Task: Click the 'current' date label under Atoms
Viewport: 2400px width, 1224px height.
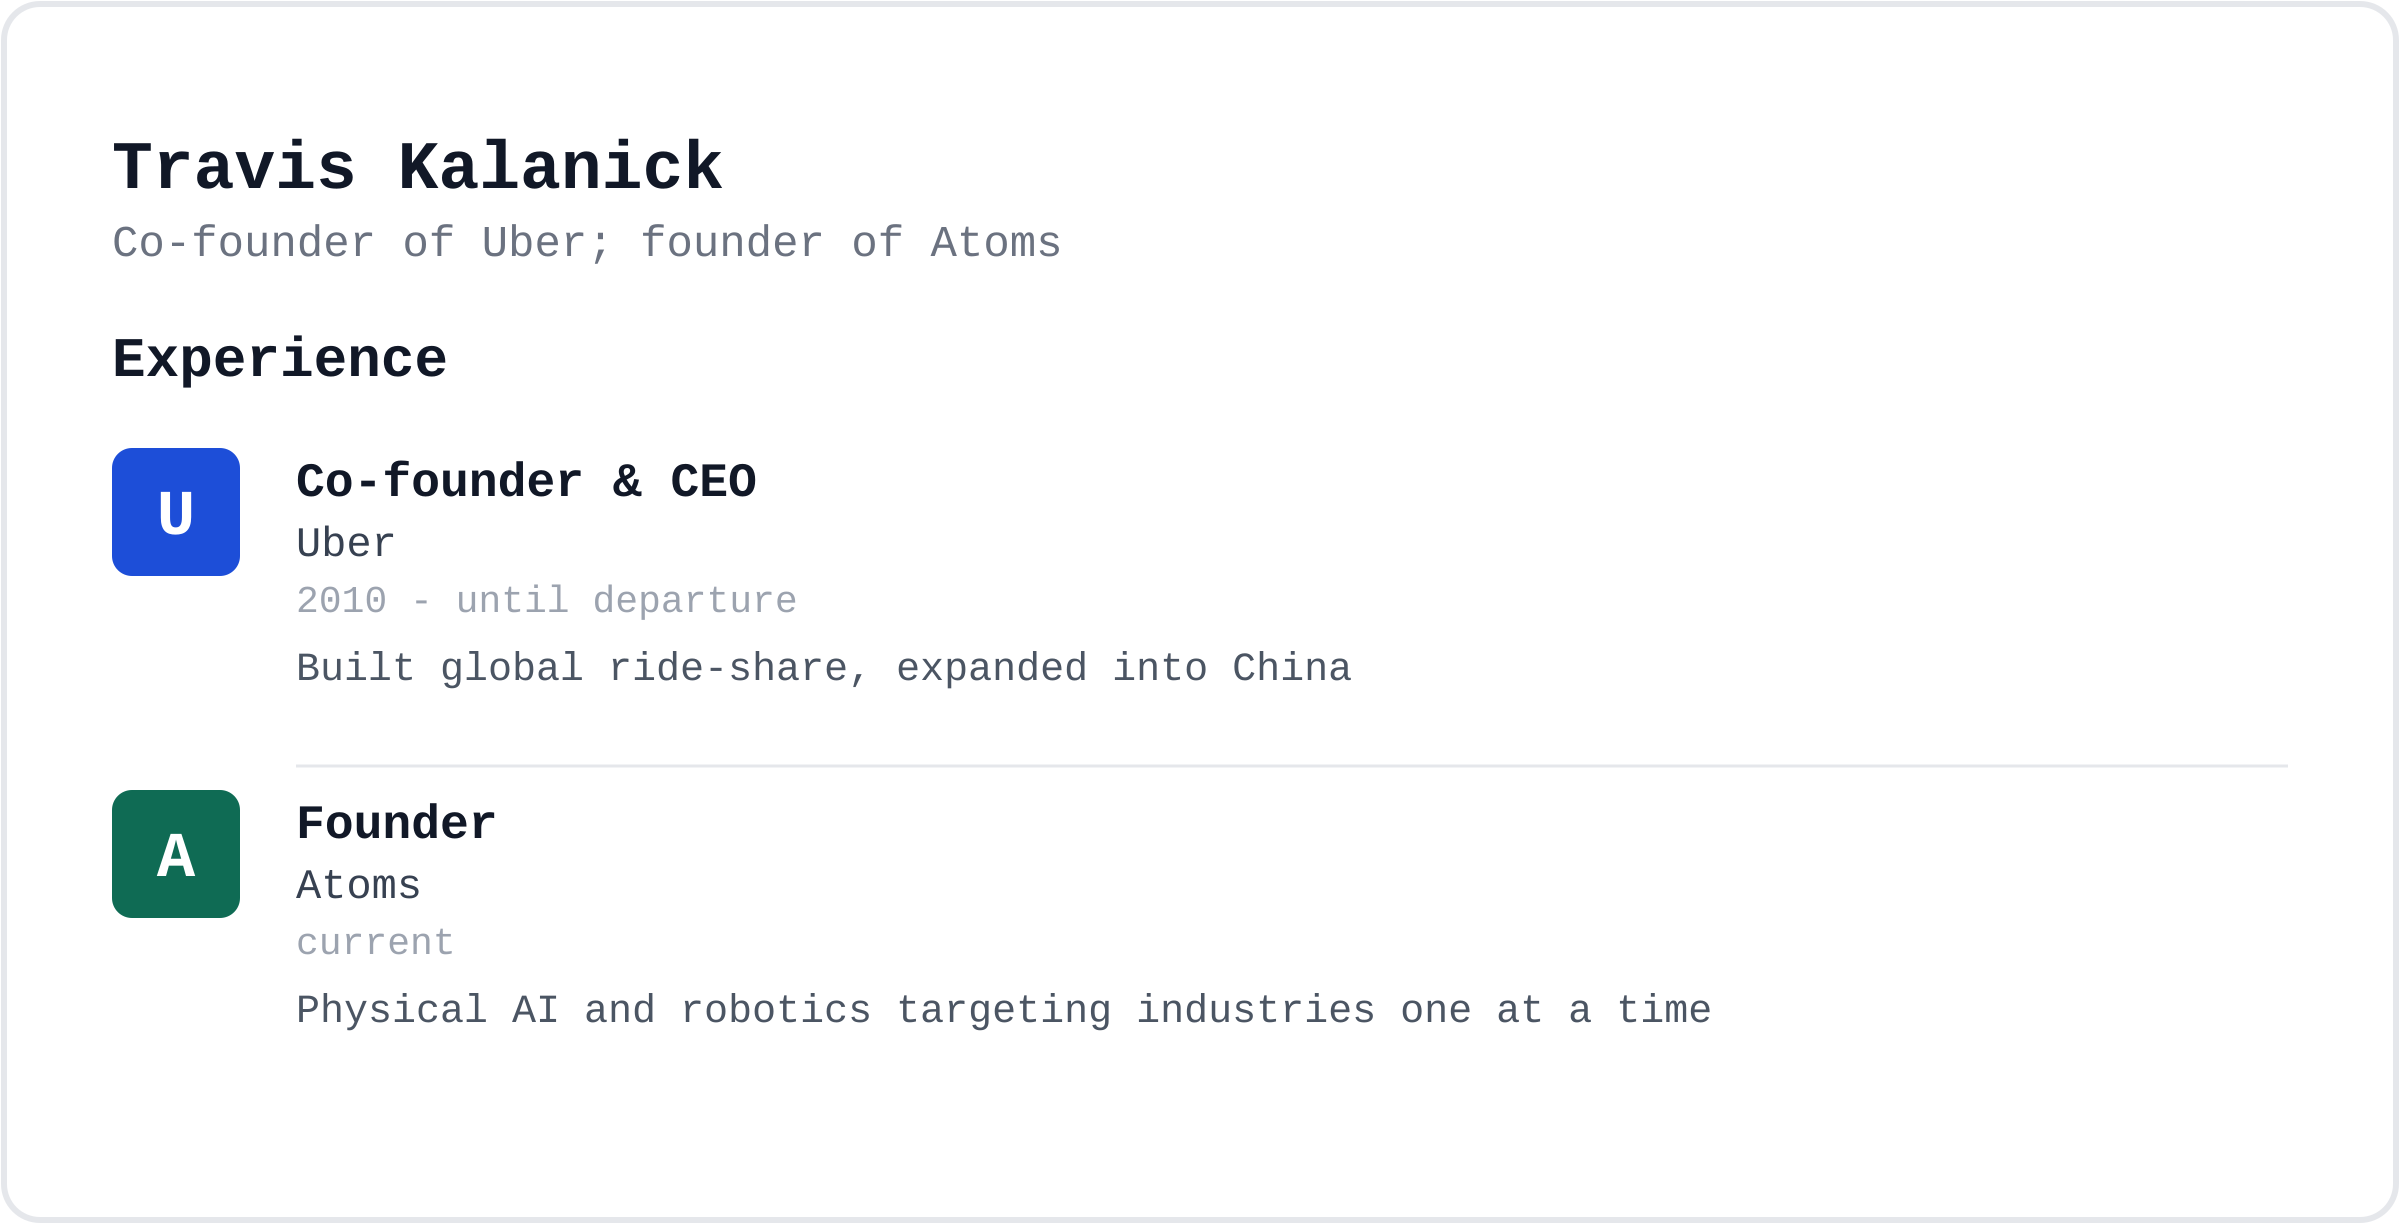Action: (375, 943)
